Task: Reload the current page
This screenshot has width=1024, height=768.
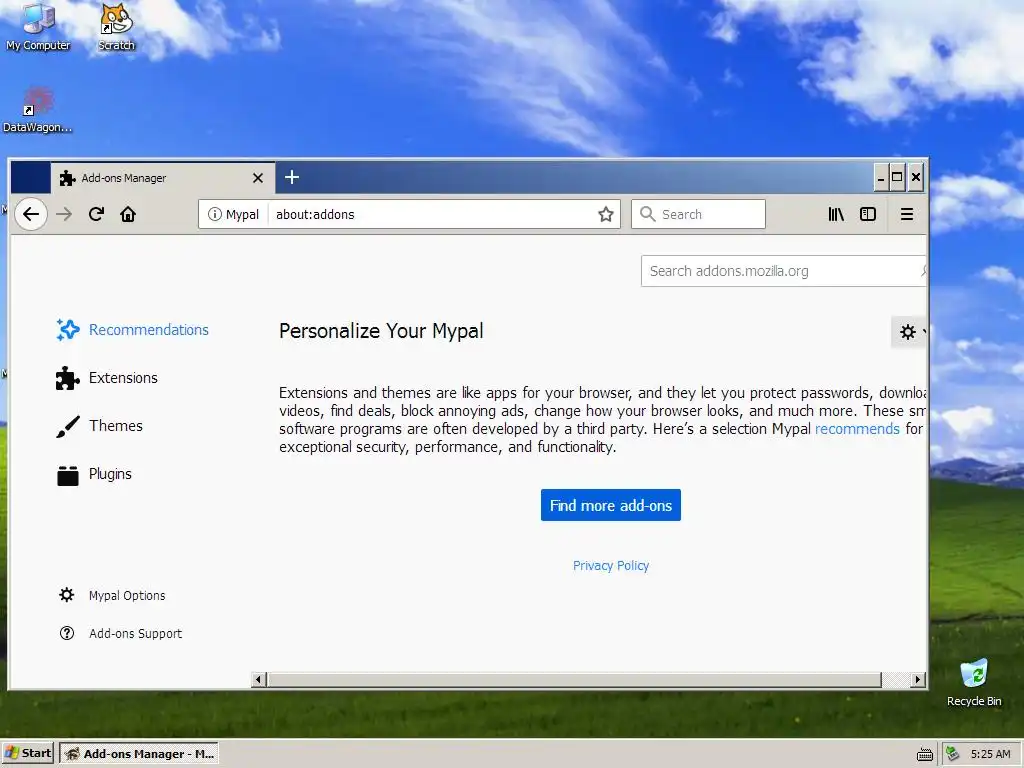Action: 96,214
